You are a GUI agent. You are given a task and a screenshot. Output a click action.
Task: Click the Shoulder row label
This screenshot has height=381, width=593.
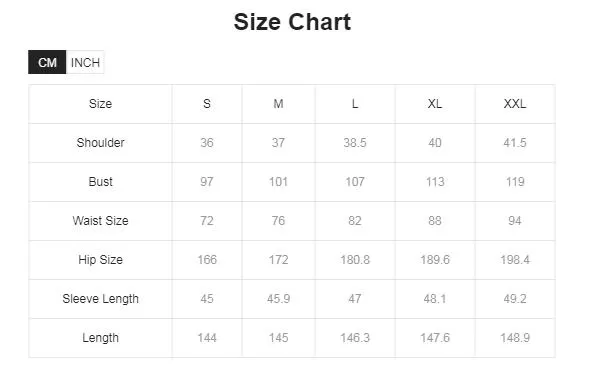100,143
